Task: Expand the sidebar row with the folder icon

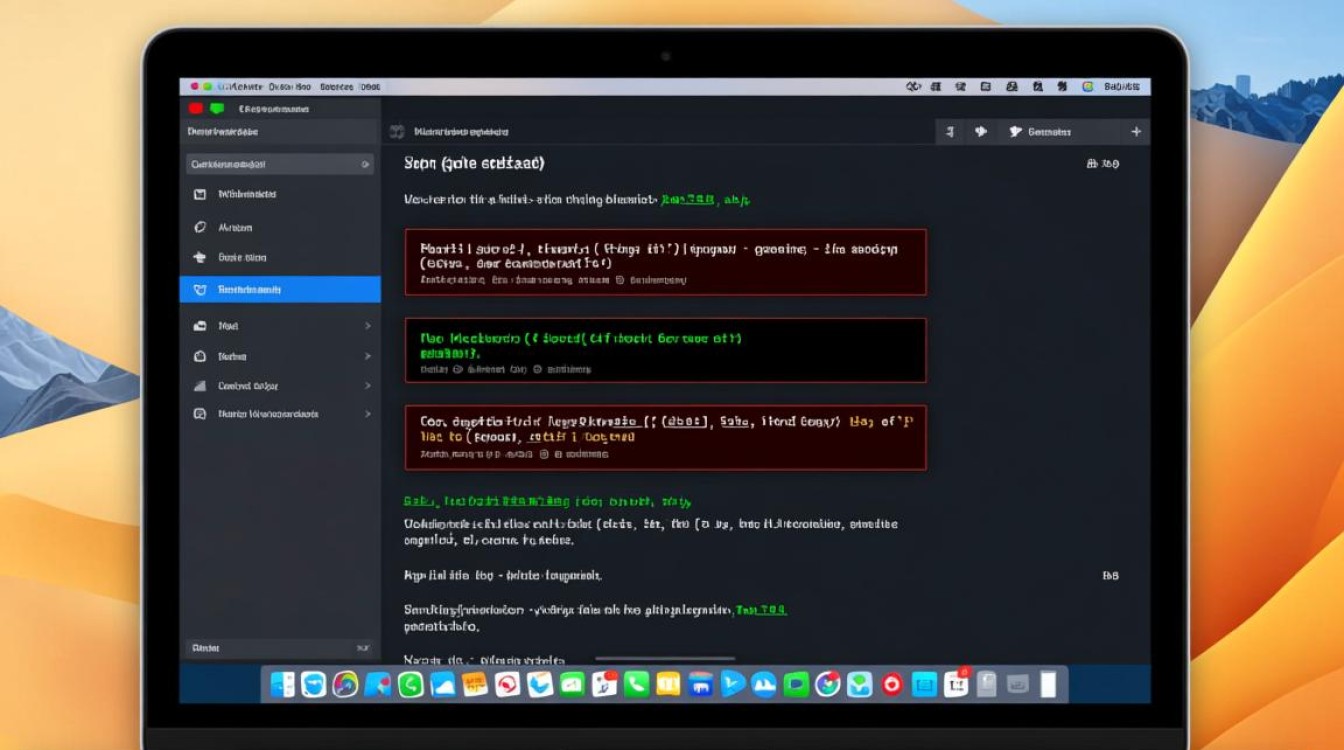Action: coord(367,326)
